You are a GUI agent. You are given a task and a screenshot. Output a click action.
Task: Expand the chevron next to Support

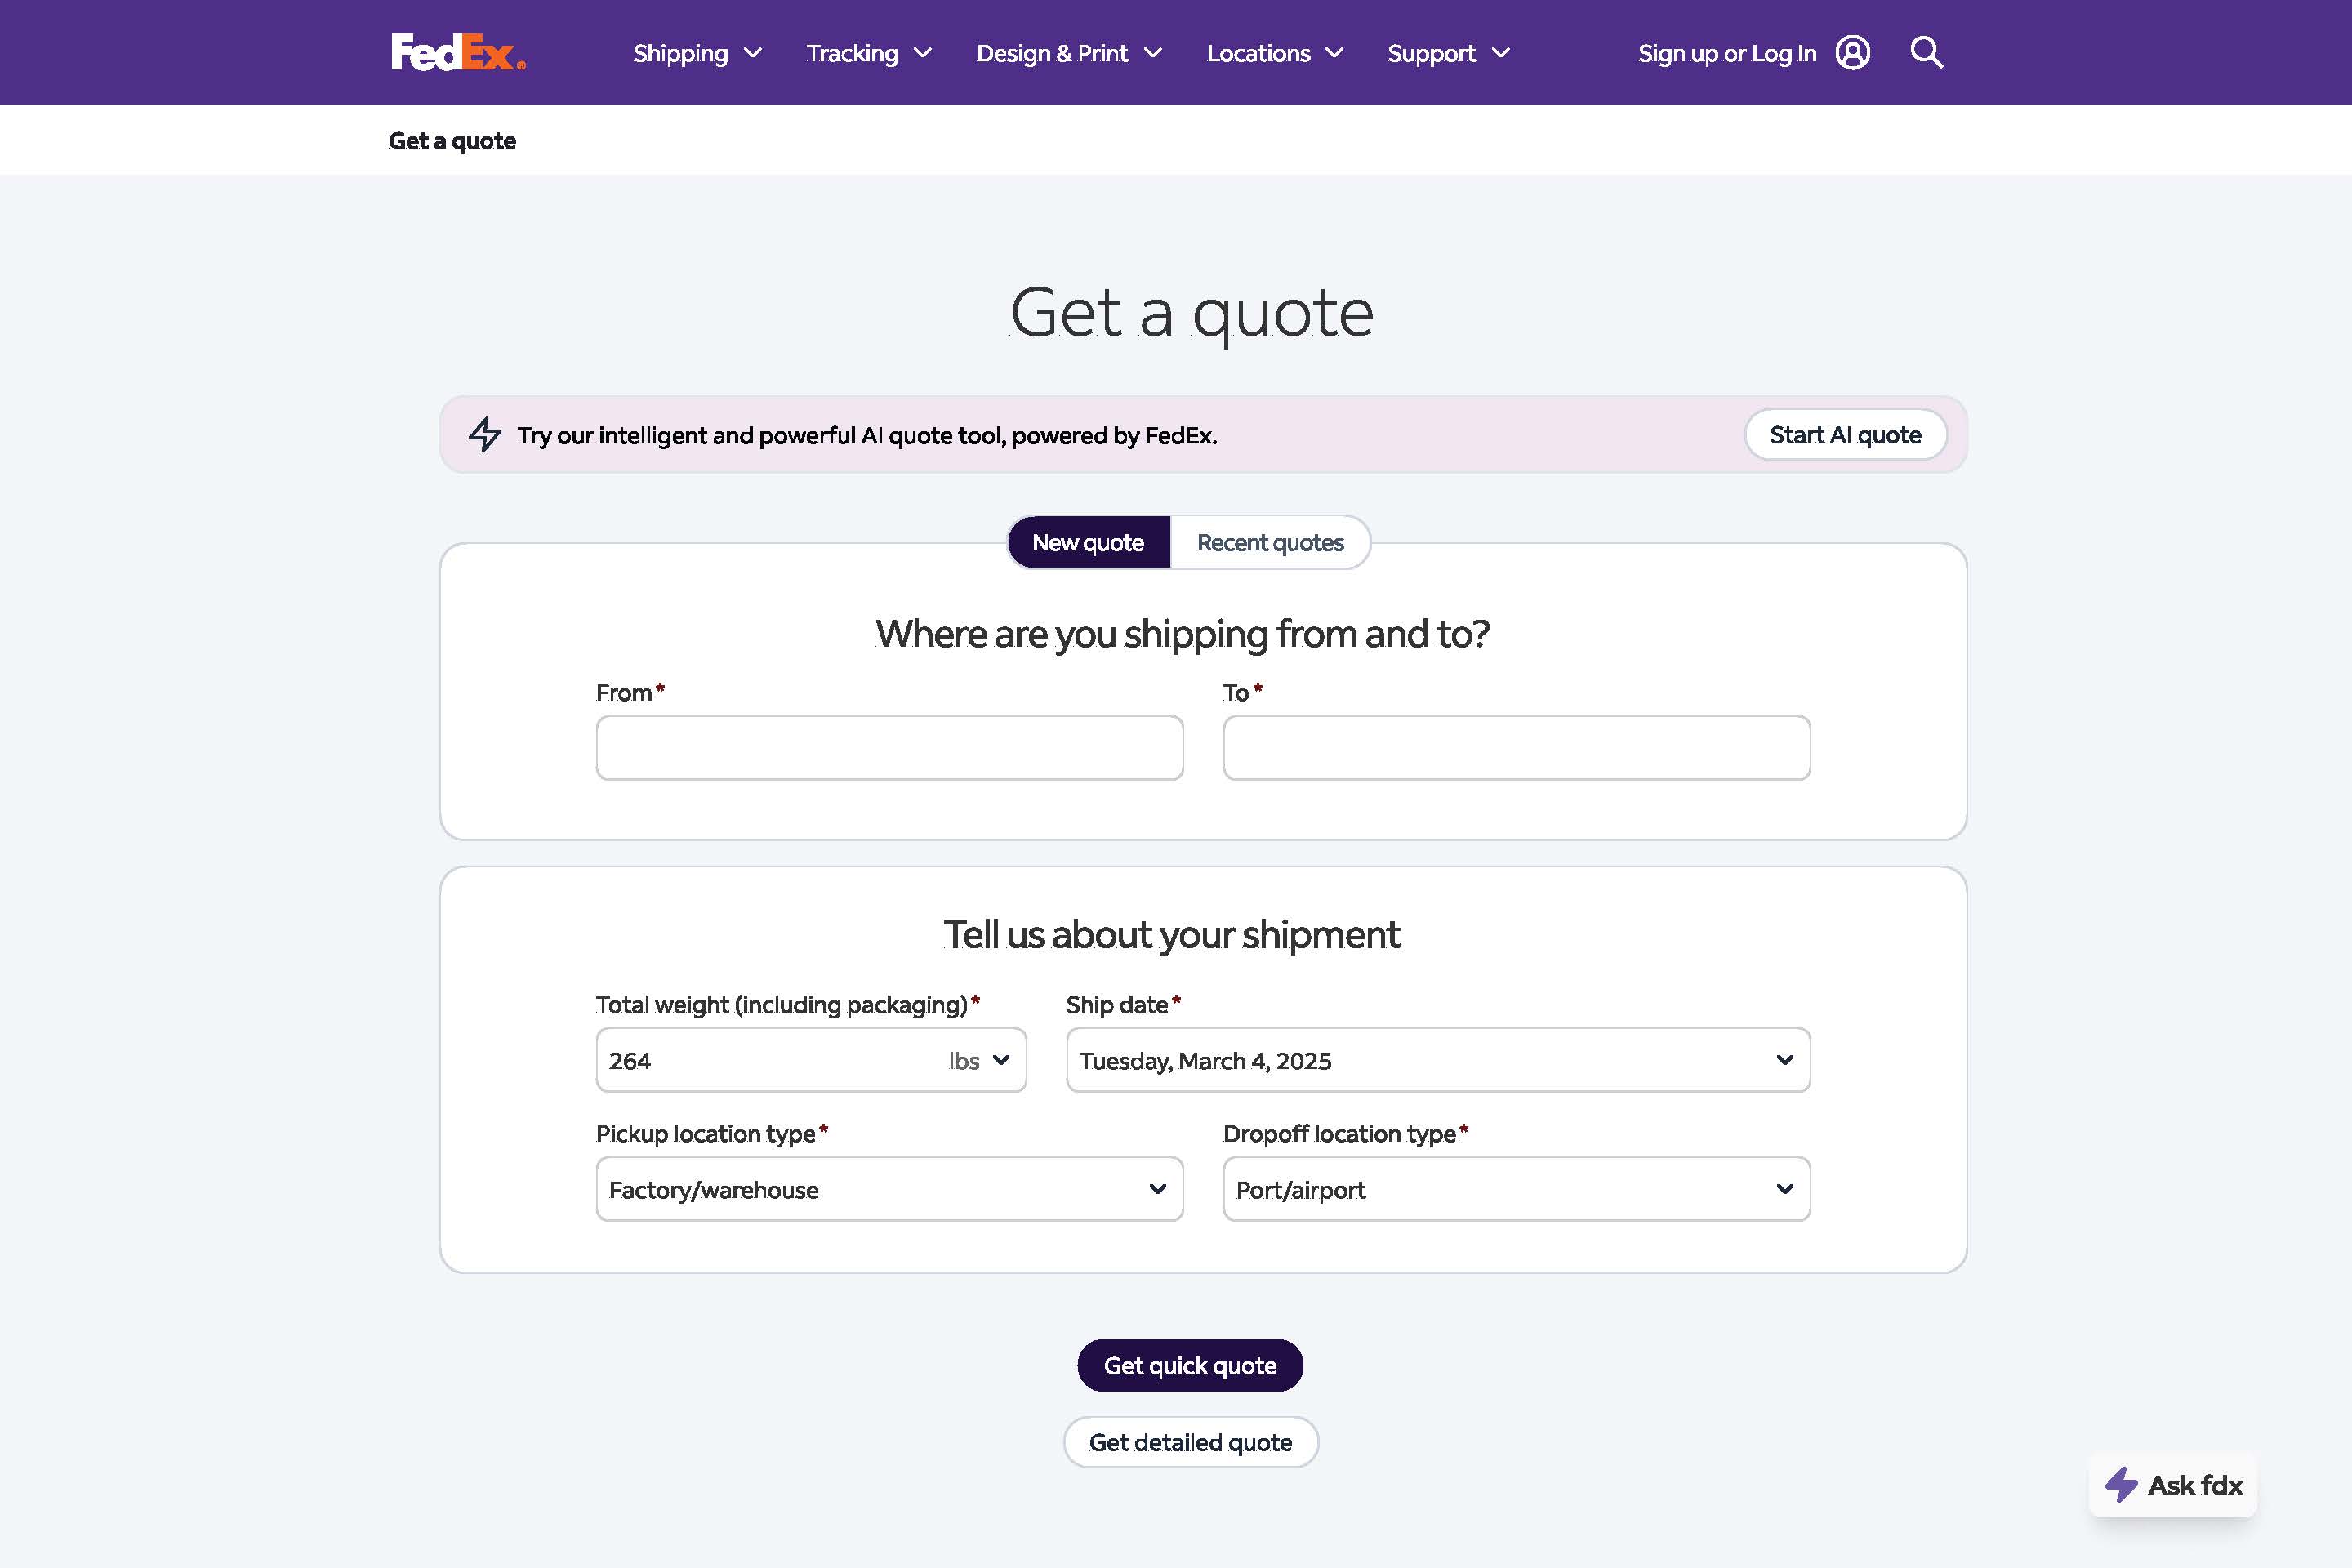1500,53
